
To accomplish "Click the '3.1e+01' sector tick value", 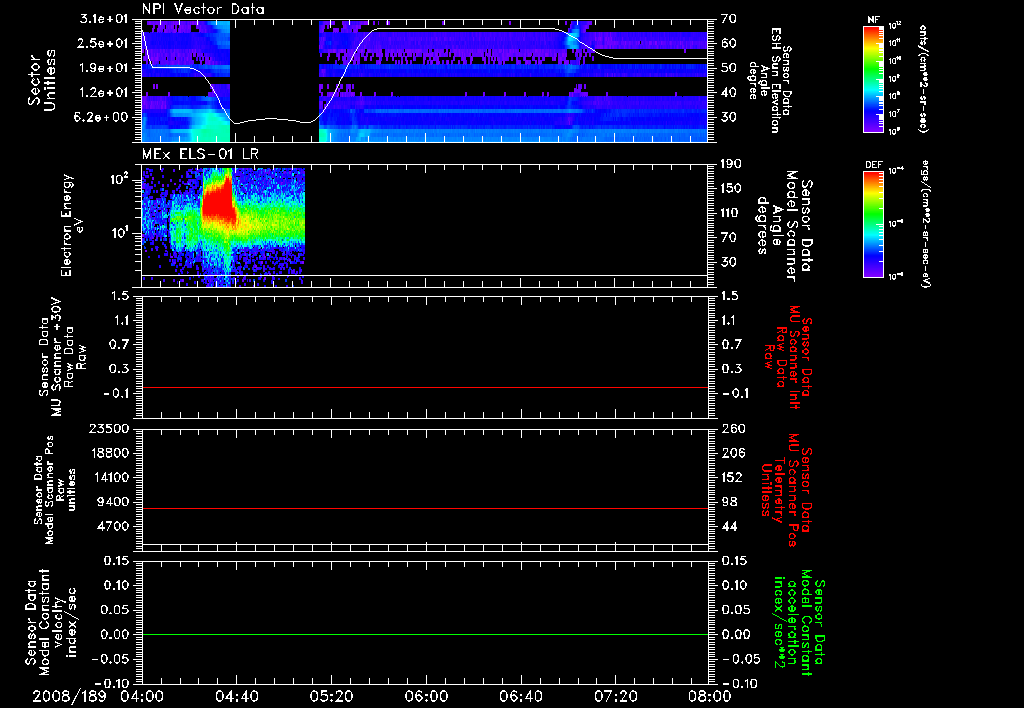I will (104, 19).
